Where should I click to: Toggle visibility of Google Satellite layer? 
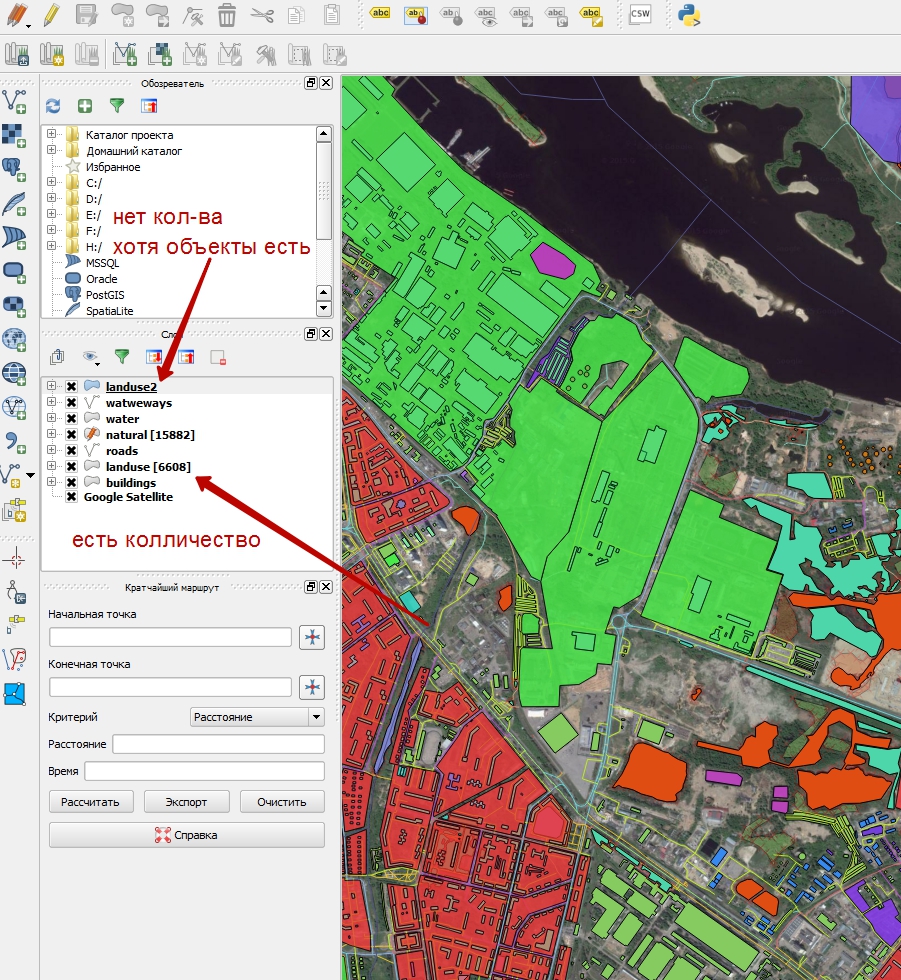point(71,497)
